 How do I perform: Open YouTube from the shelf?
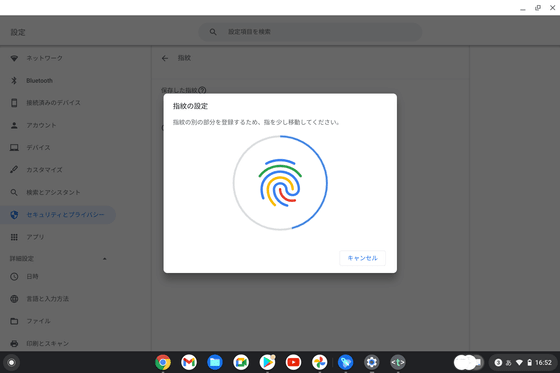tap(293, 362)
